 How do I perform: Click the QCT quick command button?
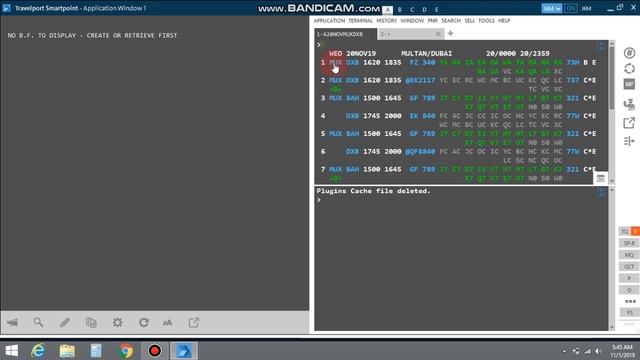[629, 267]
